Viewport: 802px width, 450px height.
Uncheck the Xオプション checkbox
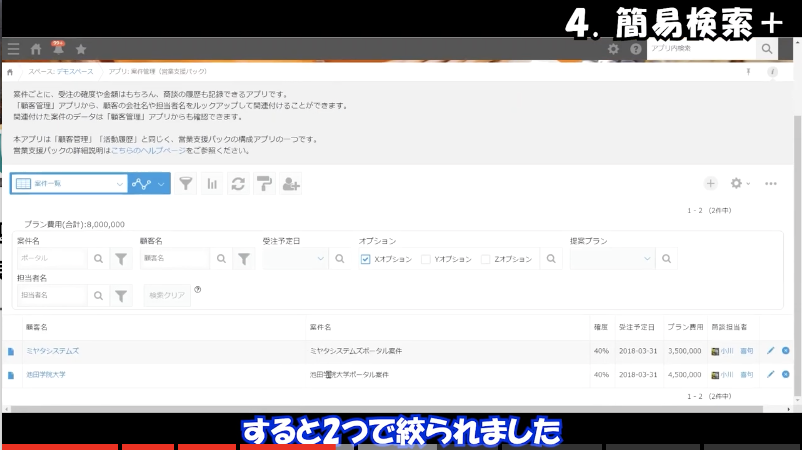[366, 259]
